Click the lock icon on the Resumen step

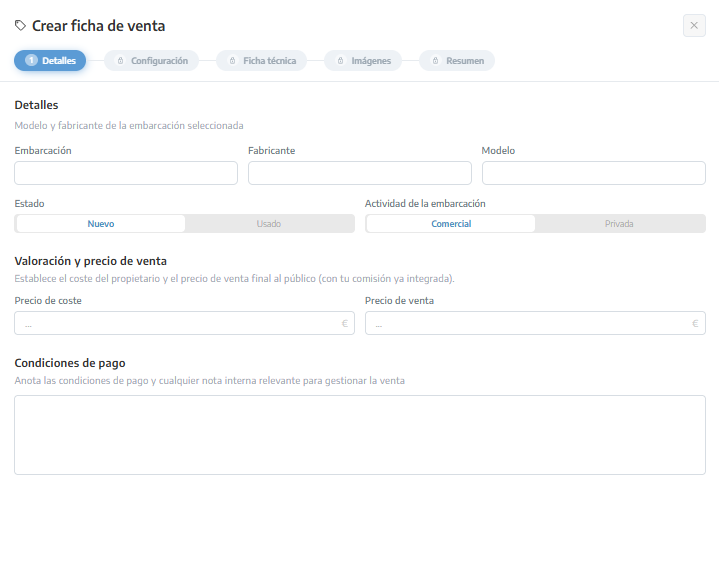(x=436, y=61)
